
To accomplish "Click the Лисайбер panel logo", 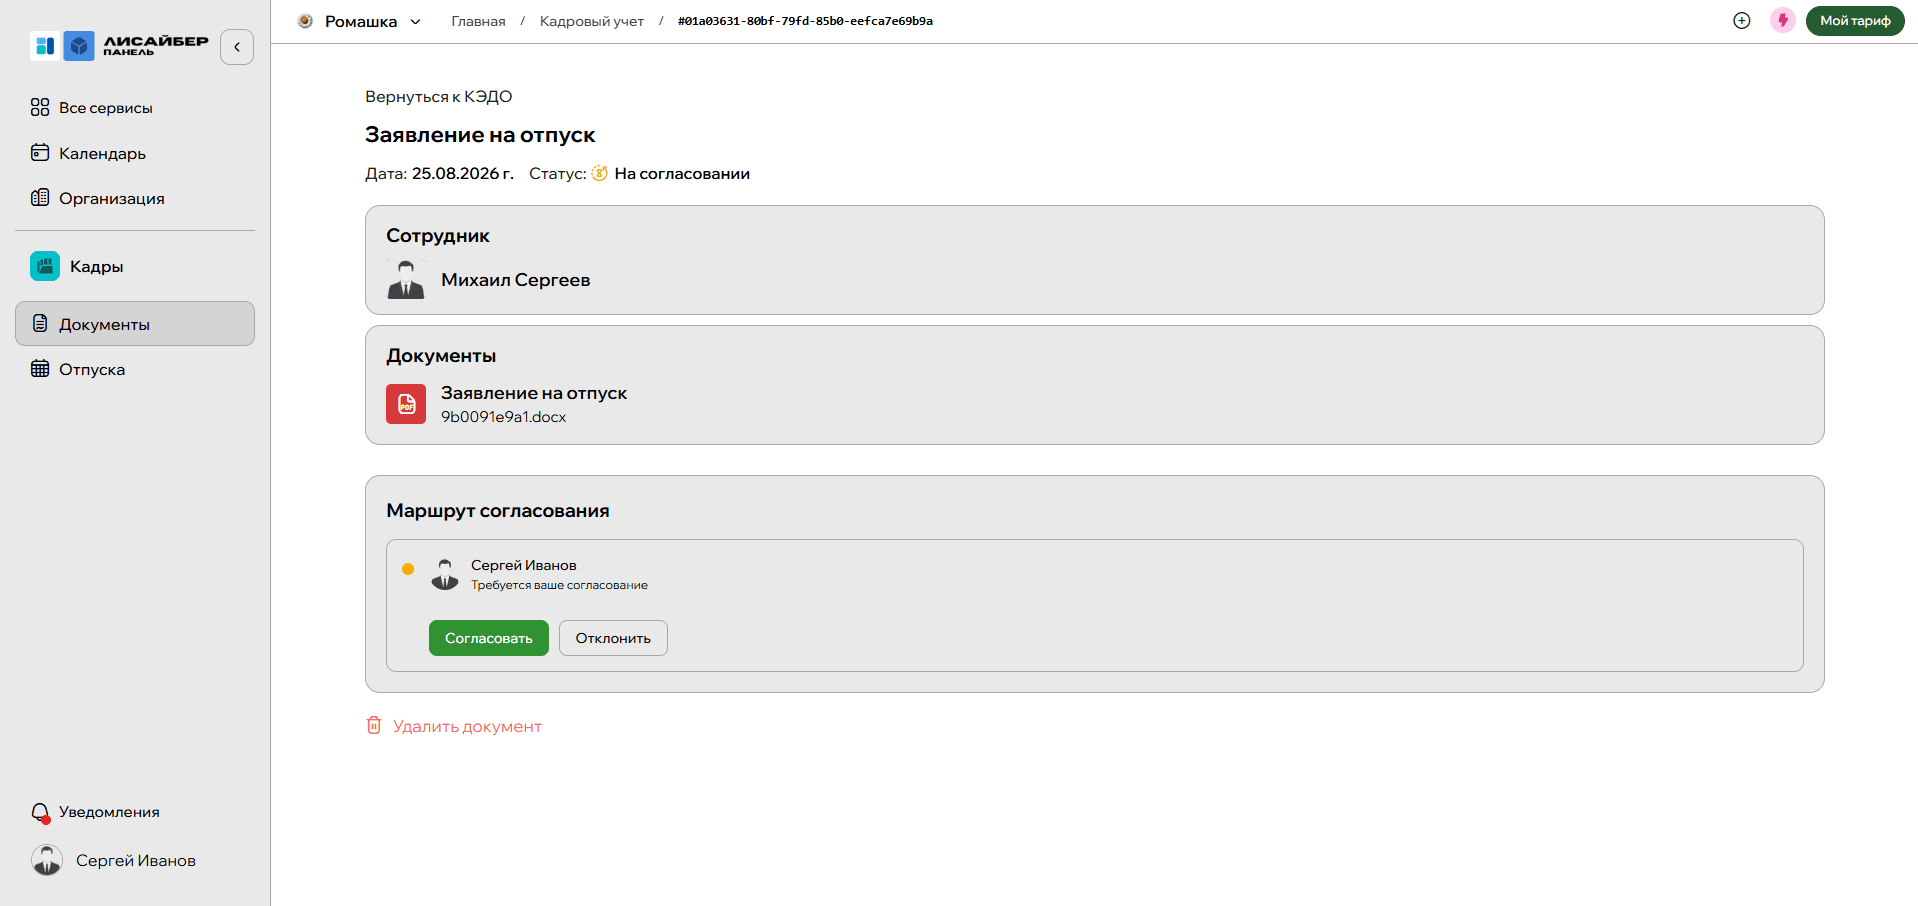I will [x=119, y=45].
